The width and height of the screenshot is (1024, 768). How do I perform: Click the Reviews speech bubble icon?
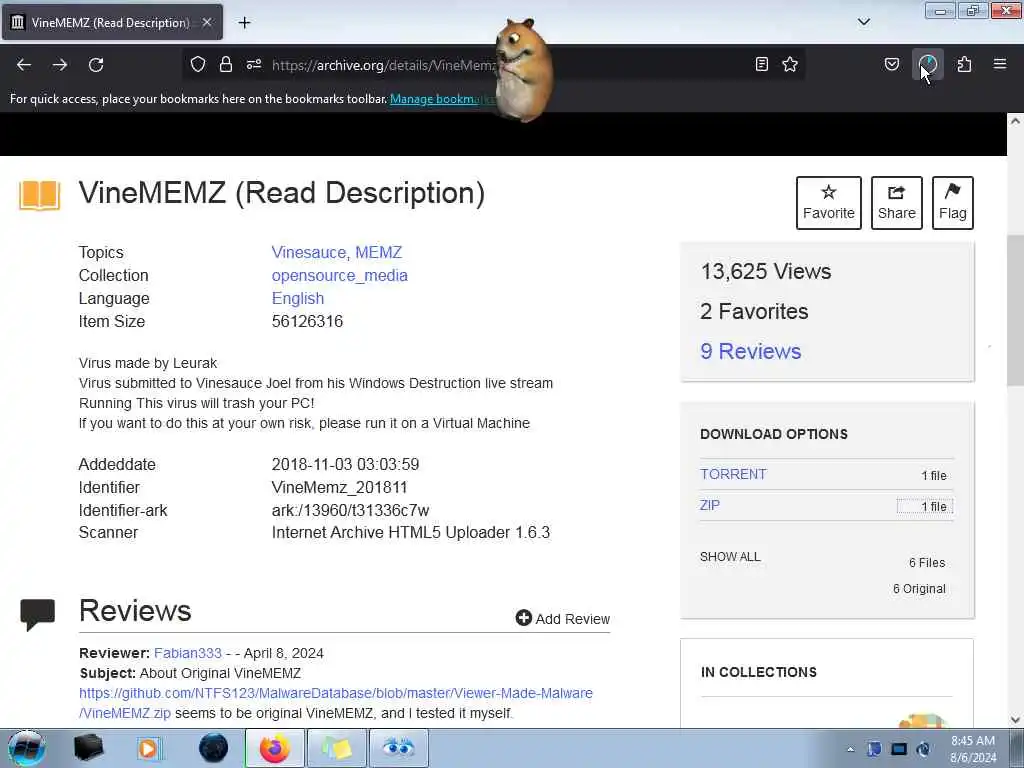[x=37, y=615]
